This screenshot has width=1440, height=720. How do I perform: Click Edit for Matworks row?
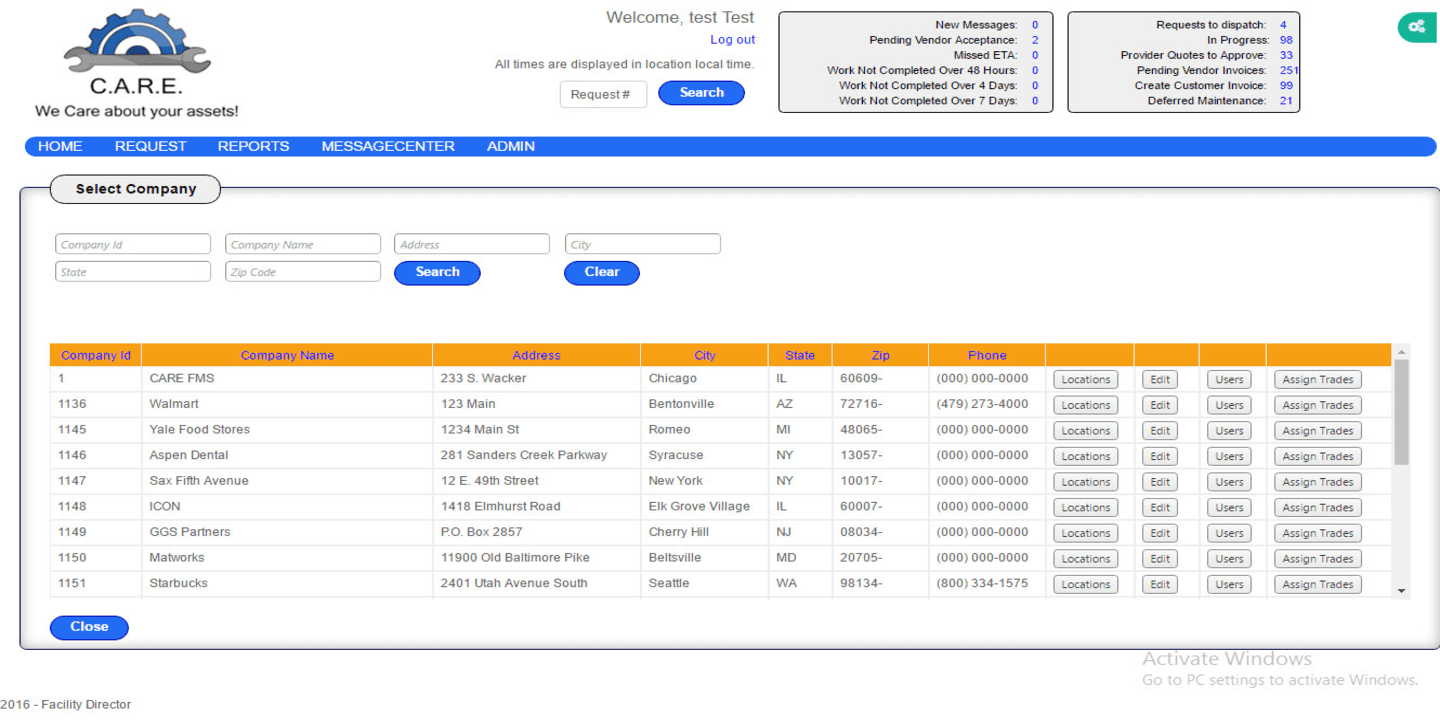click(1160, 559)
